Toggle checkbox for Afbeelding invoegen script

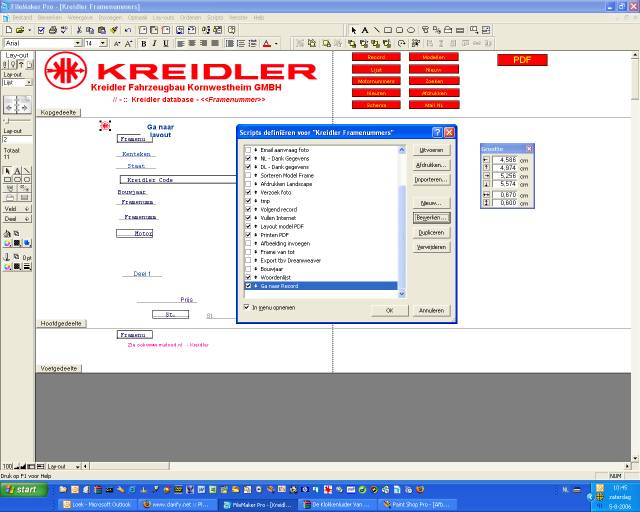click(x=248, y=243)
